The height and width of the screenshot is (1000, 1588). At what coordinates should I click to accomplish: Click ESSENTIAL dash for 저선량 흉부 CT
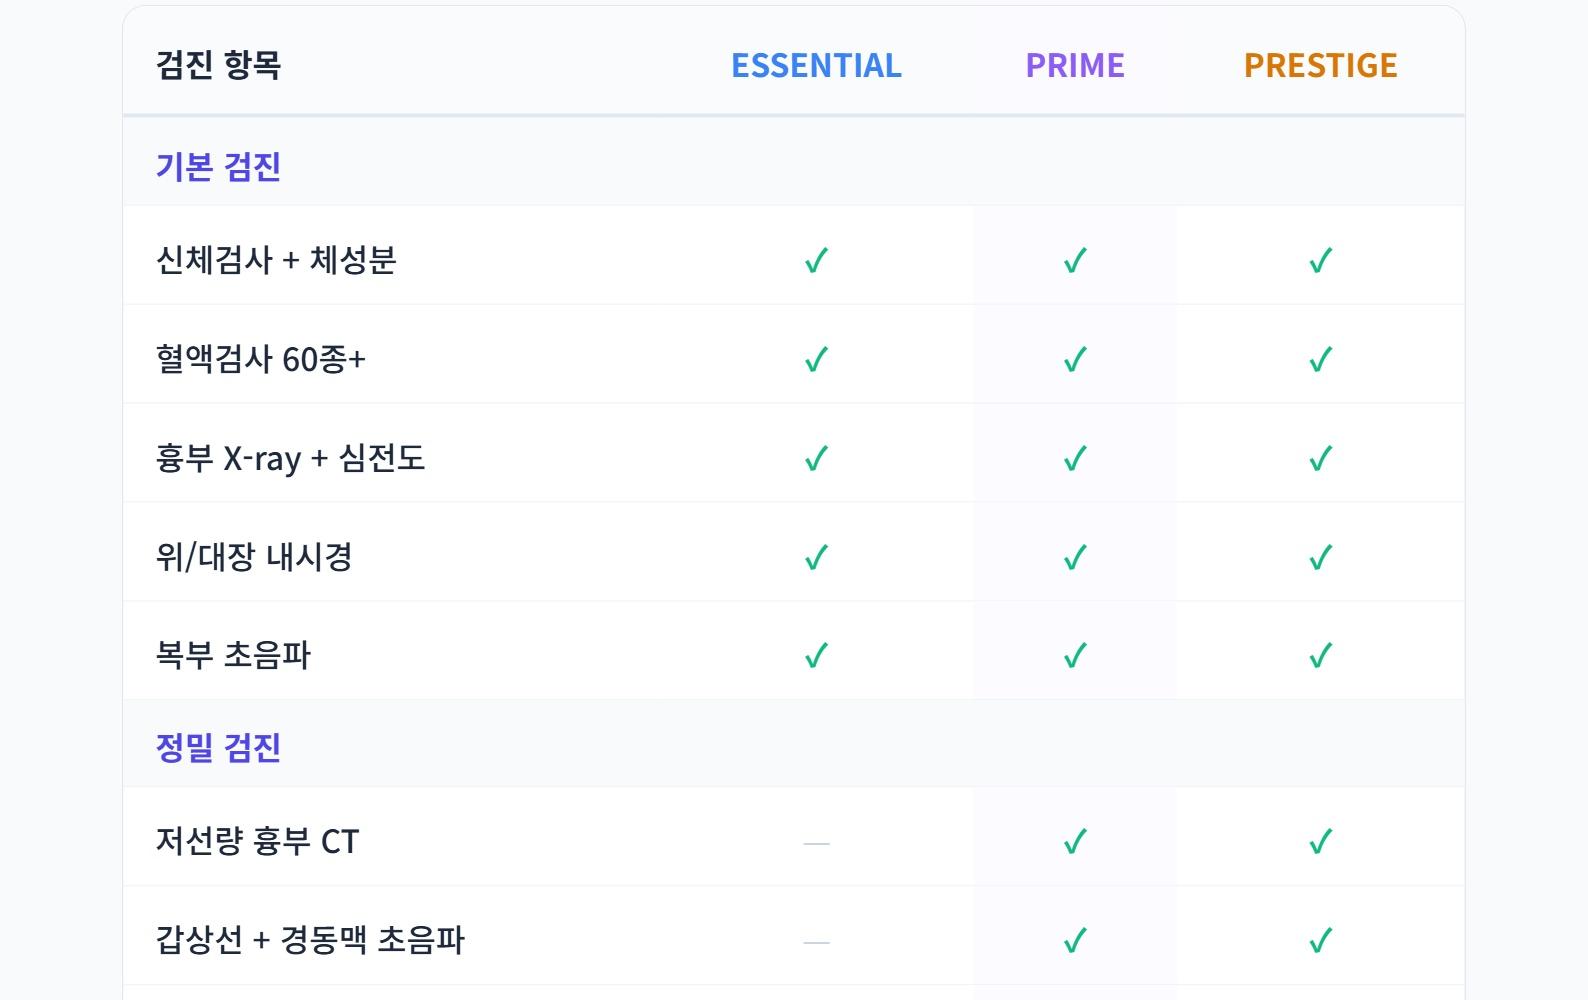point(816,843)
